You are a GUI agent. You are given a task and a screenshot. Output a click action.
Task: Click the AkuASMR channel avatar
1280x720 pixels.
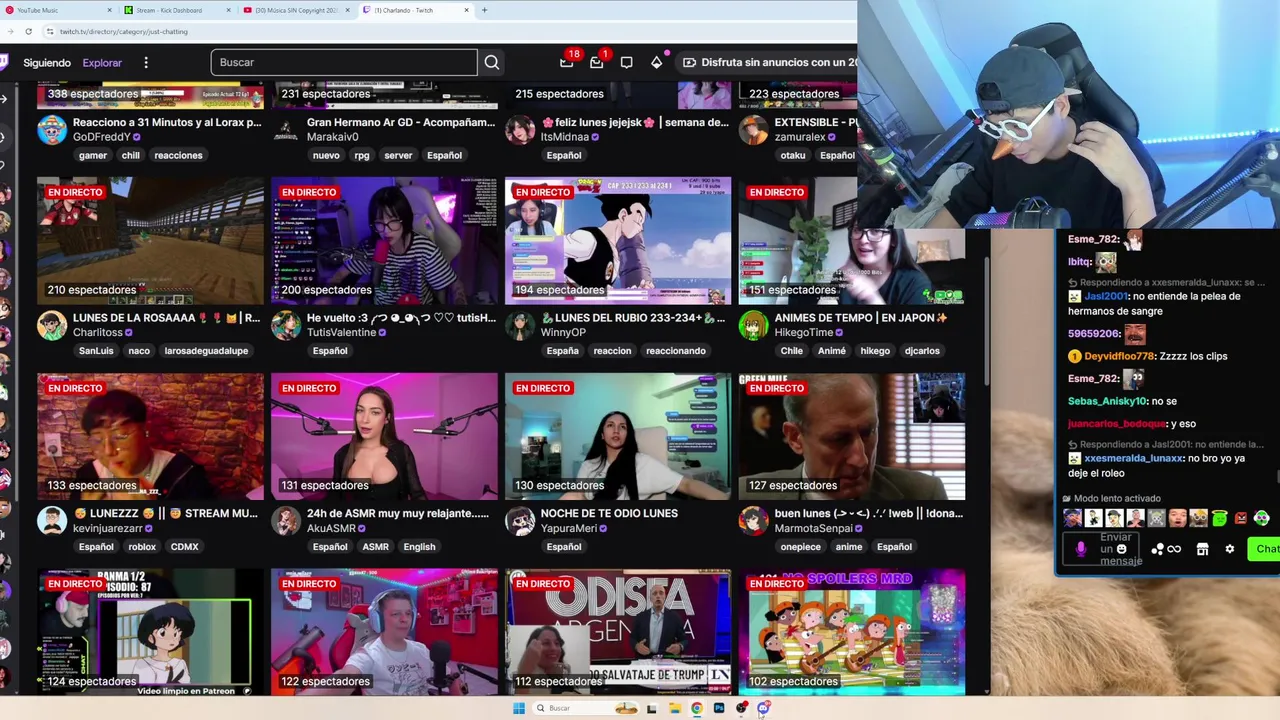[285, 520]
